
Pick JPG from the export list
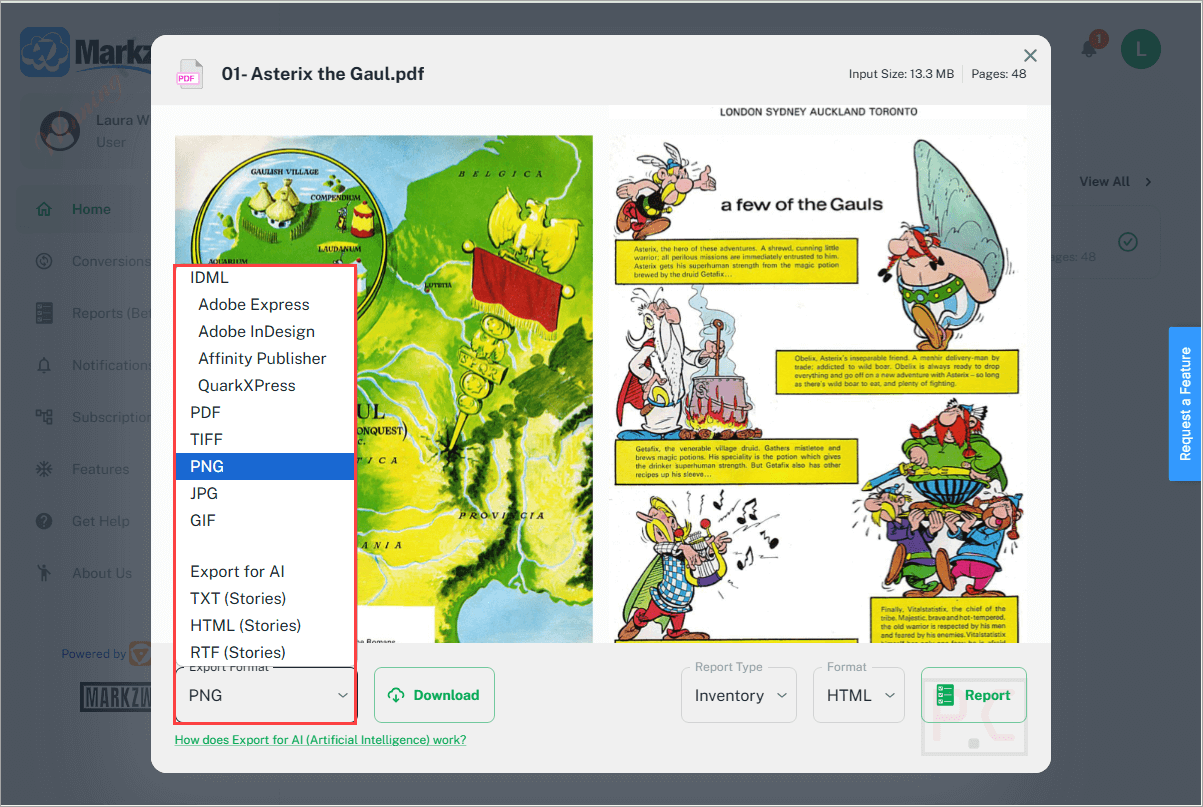[265, 493]
